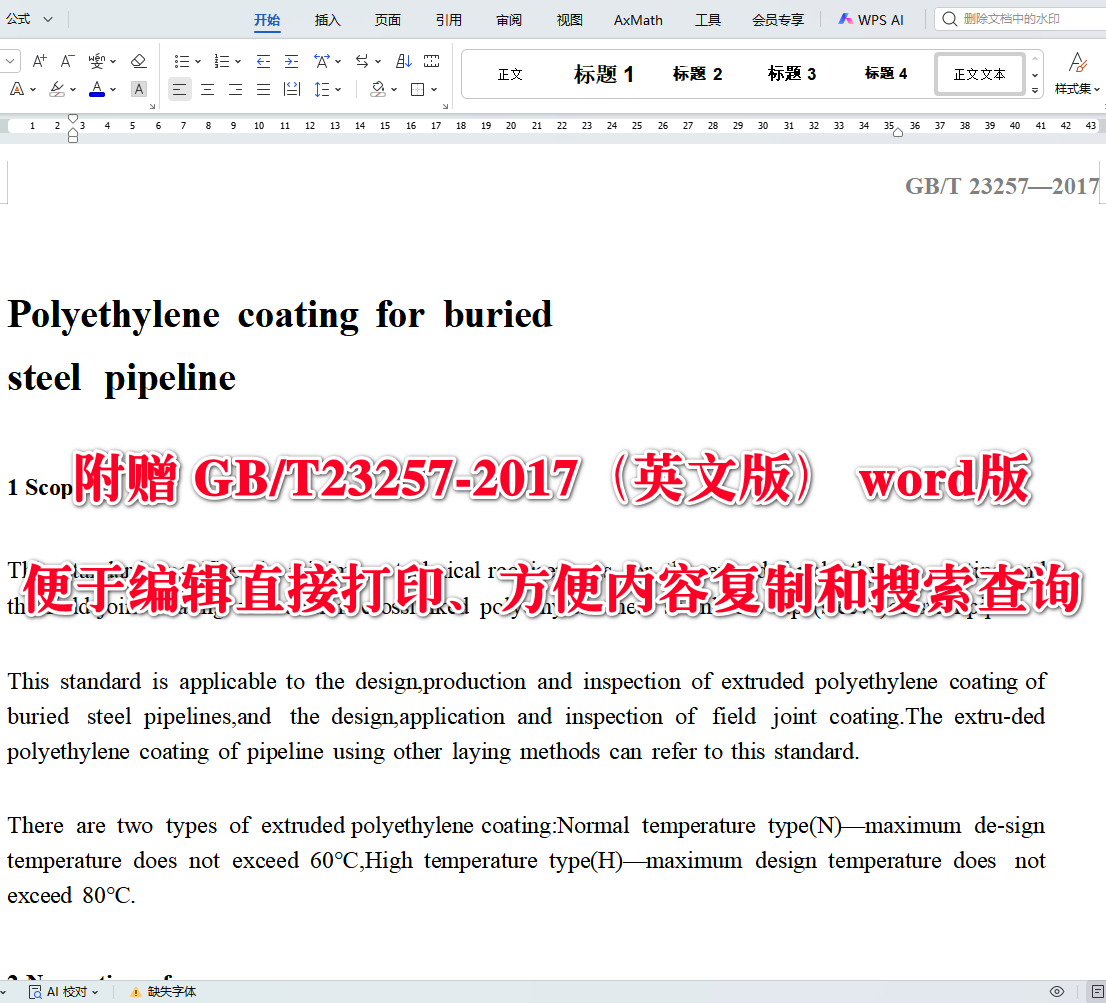Toggle justify alignment

(x=262, y=89)
